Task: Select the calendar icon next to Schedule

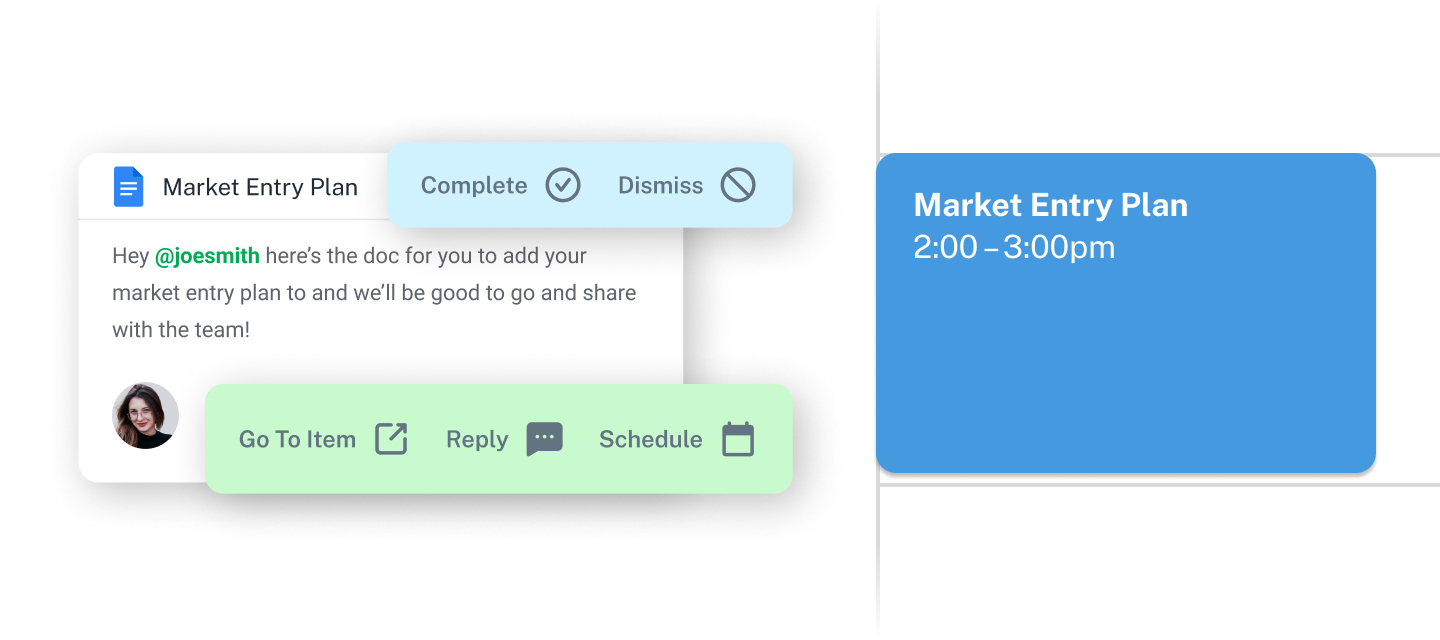Action: [737, 439]
